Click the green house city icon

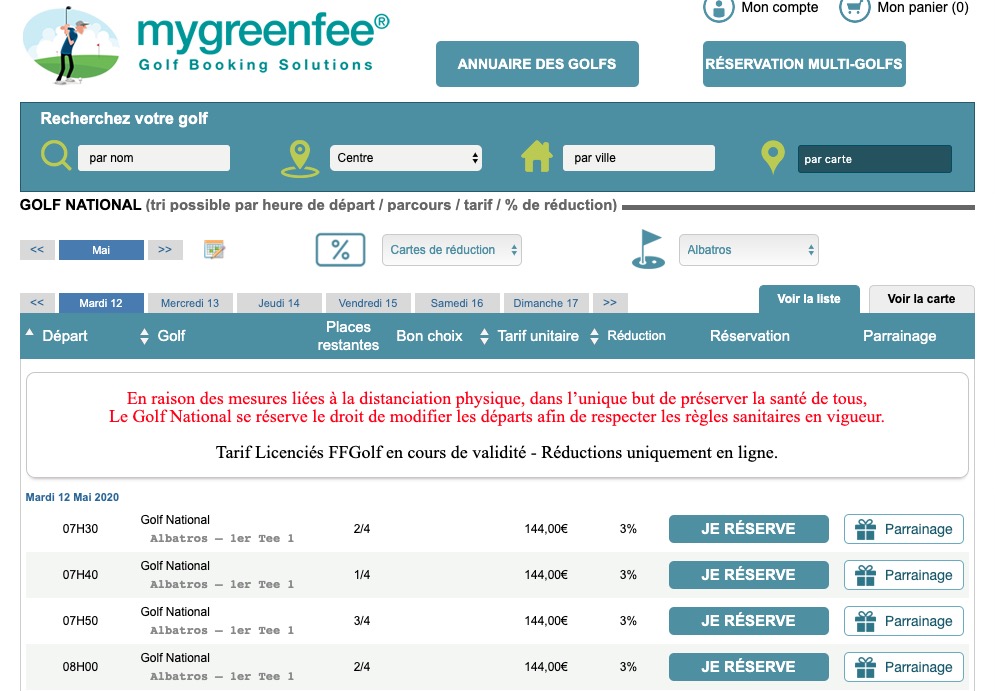pyautogui.click(x=537, y=157)
